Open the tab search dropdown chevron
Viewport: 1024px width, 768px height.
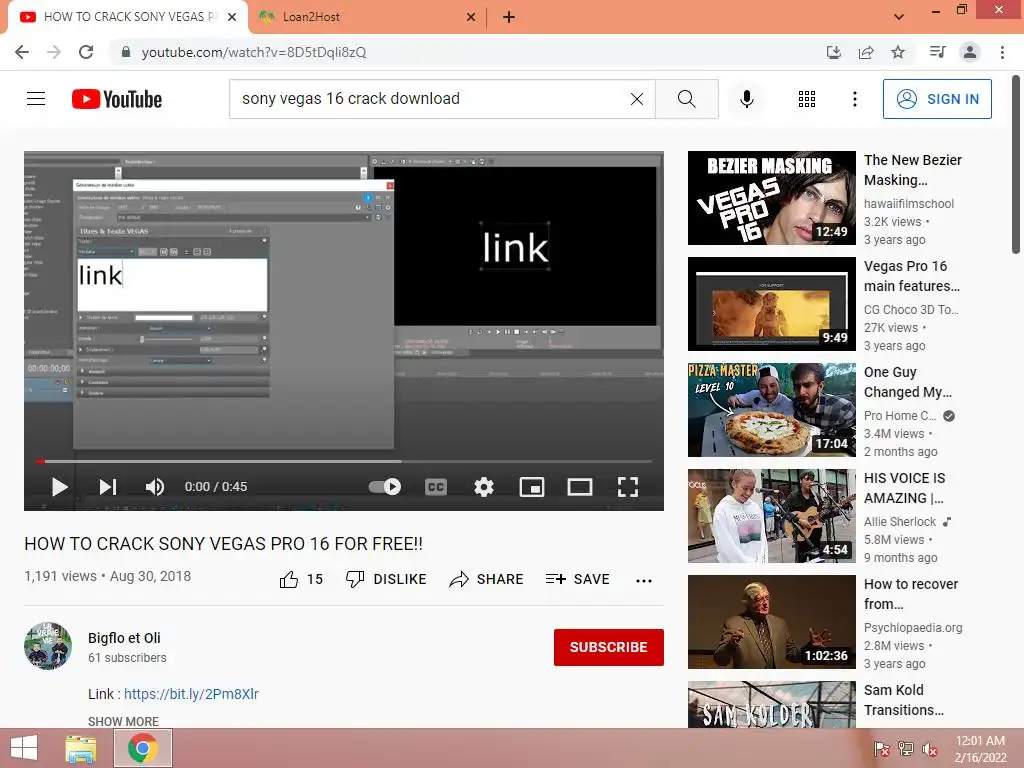tap(899, 17)
